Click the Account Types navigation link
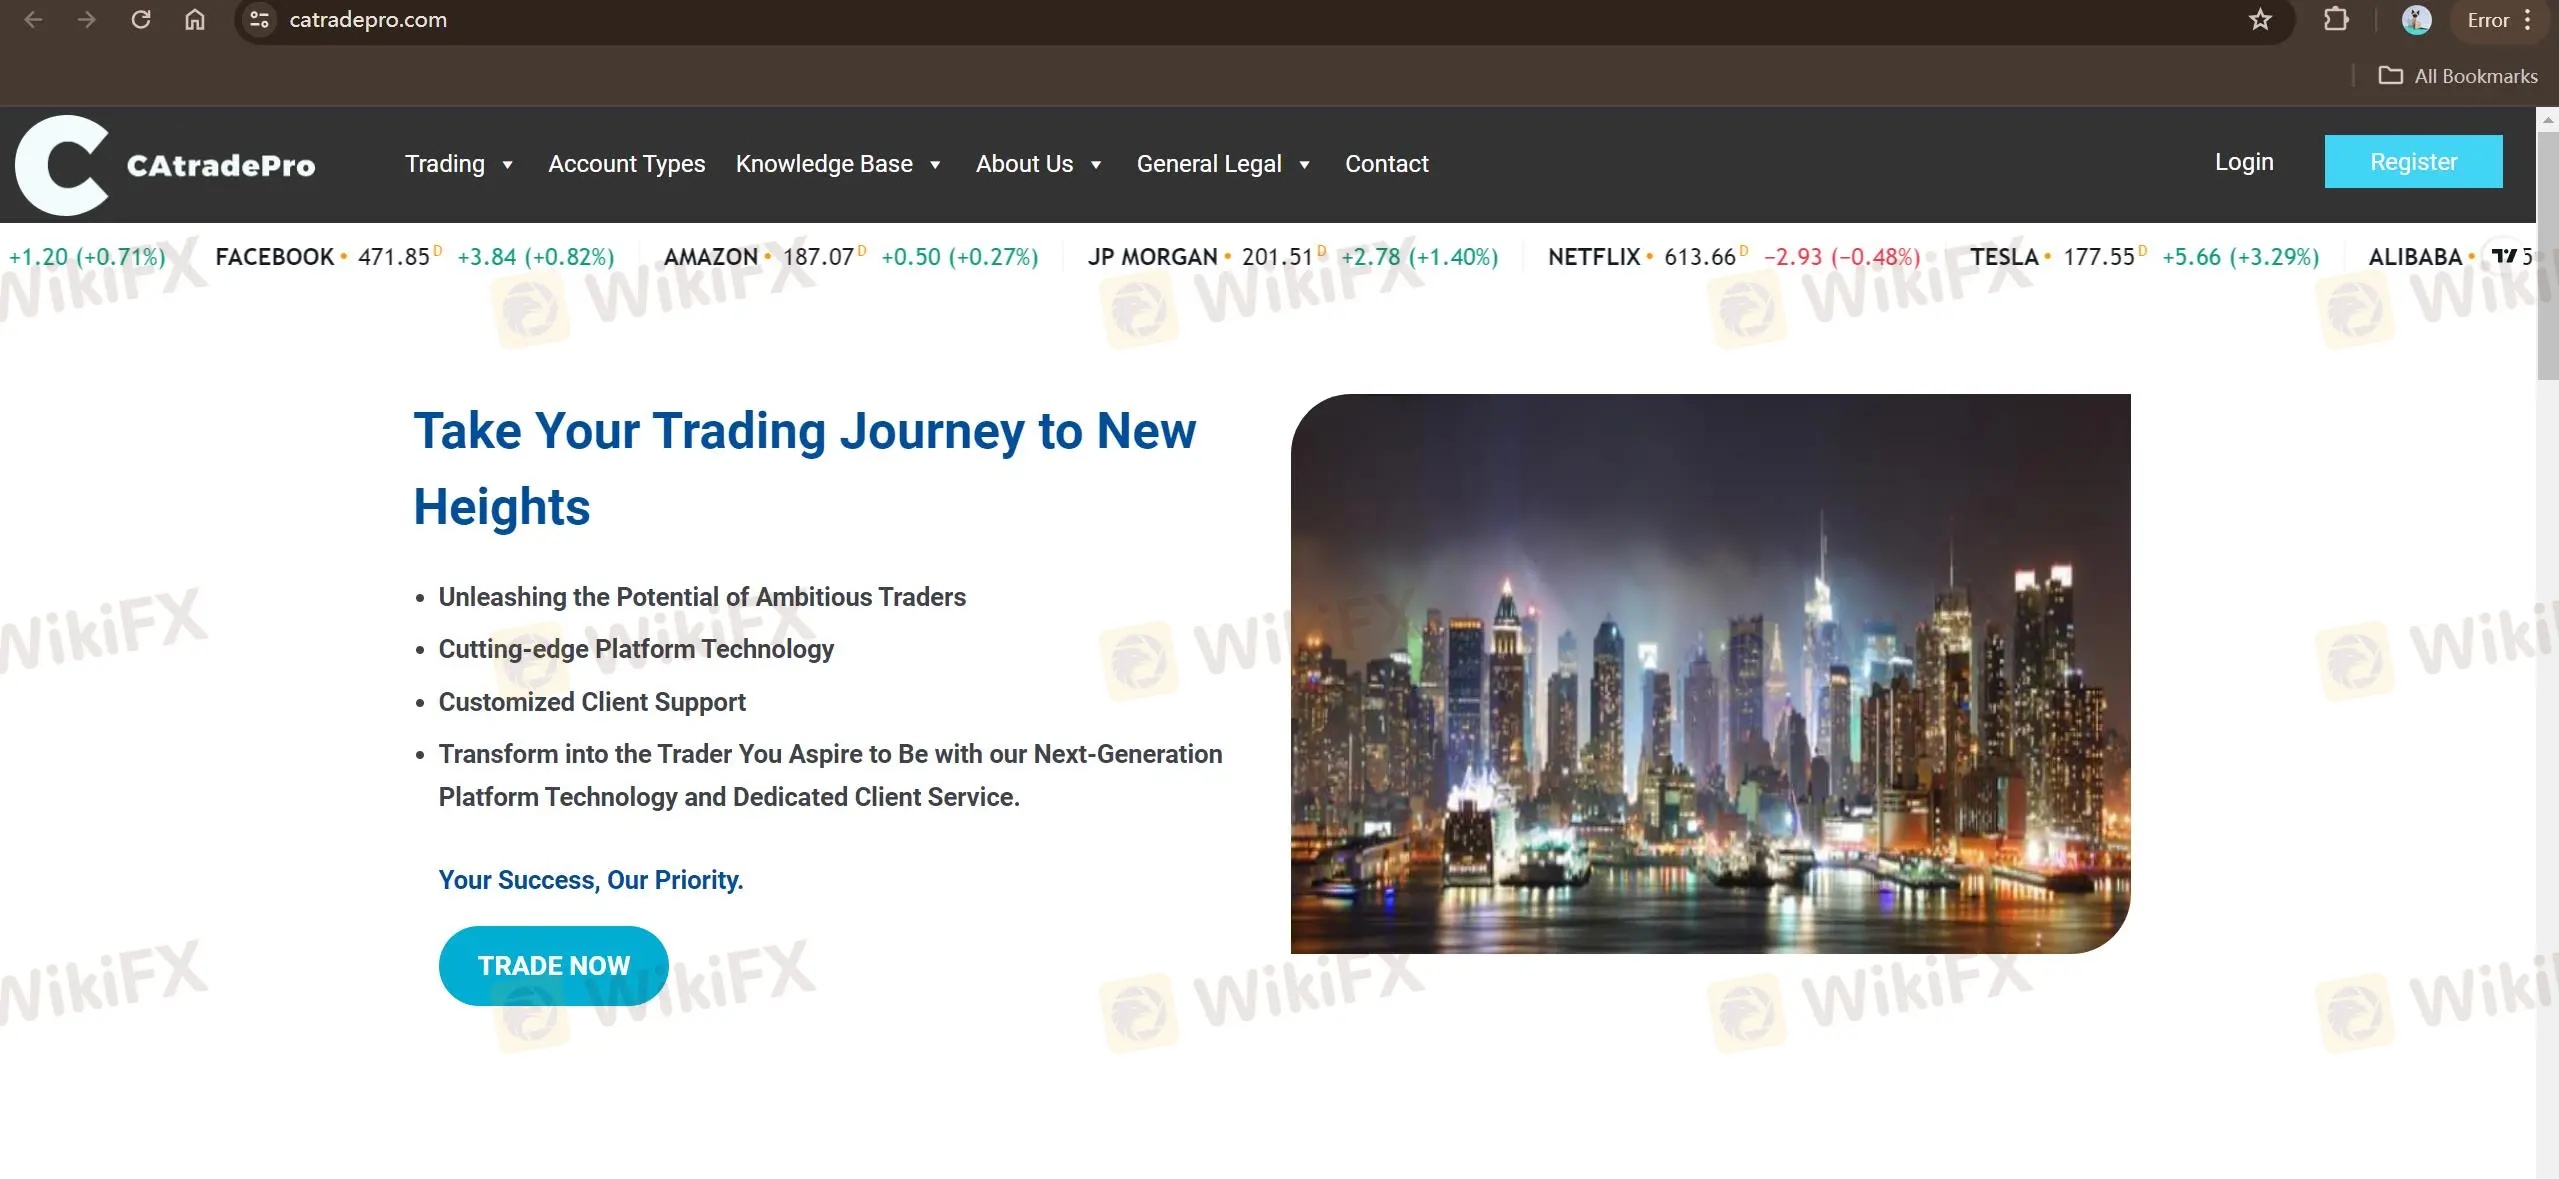This screenshot has height=1179, width=2559. [625, 163]
